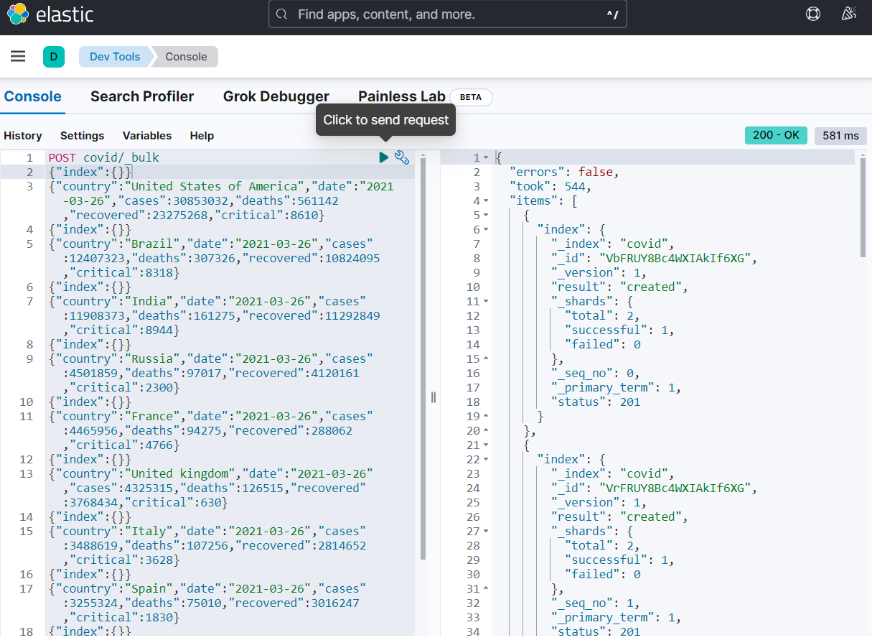Click the Italy document line

coord(207,545)
